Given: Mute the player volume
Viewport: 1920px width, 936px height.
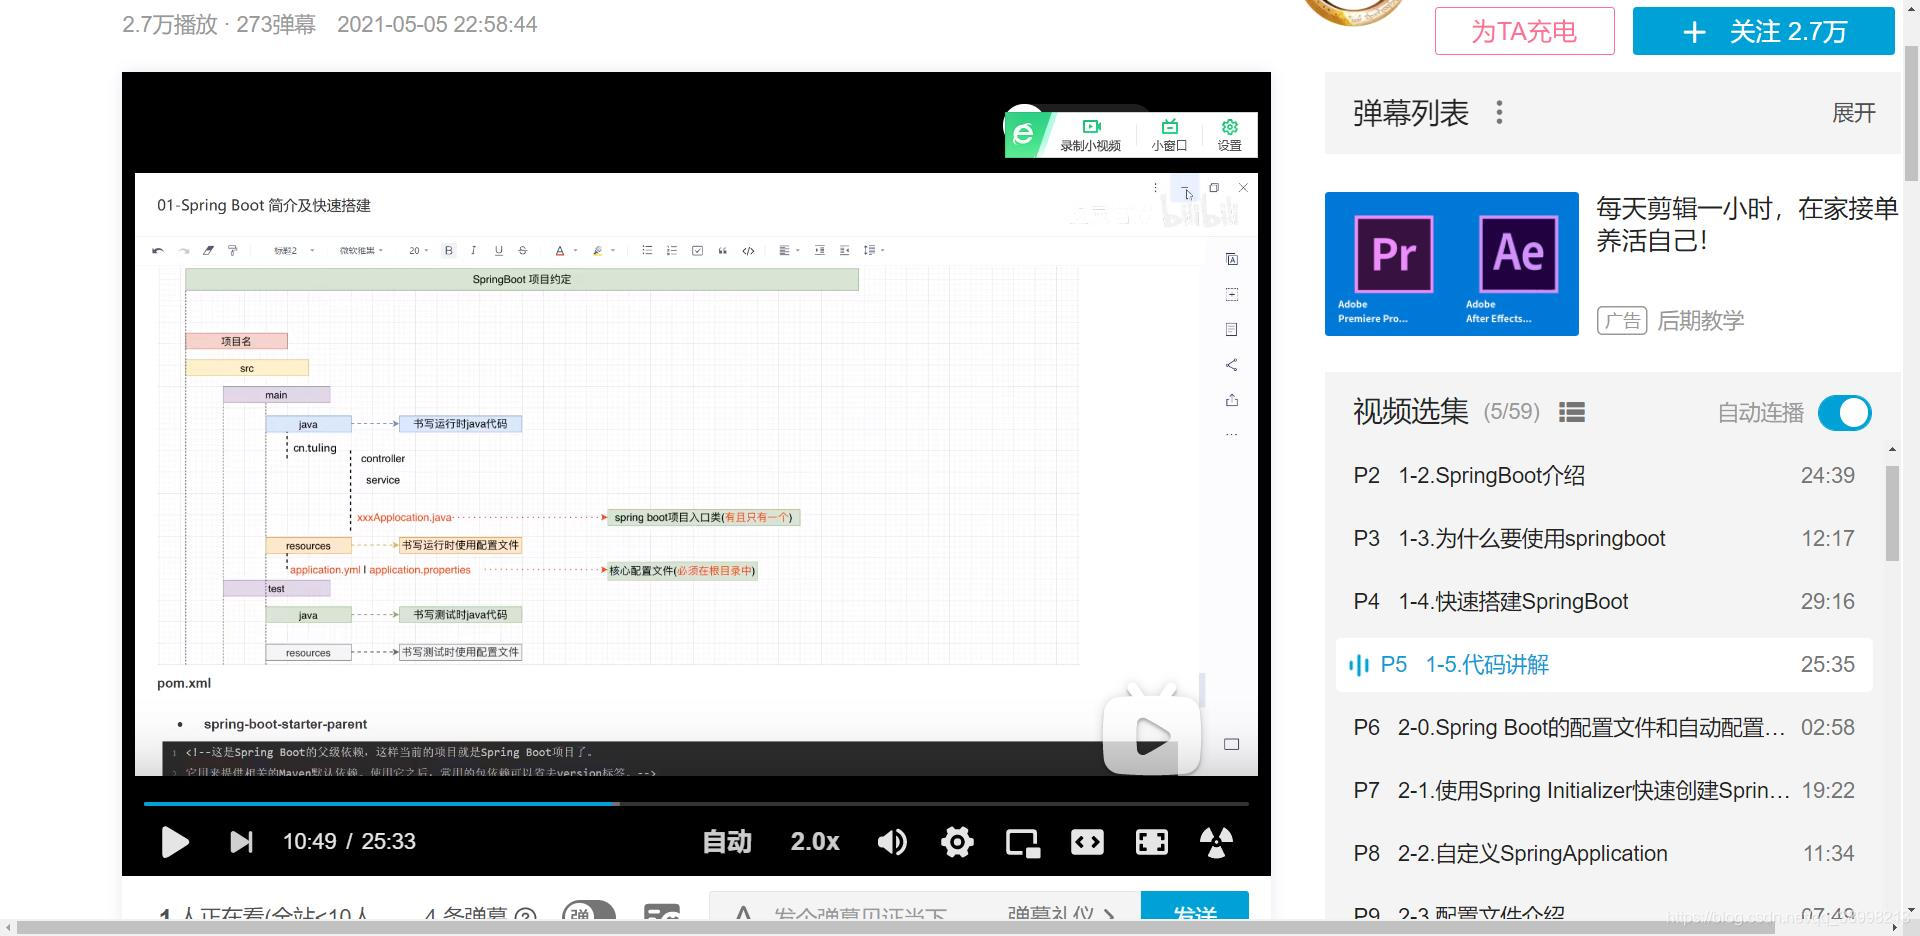Looking at the screenshot, I should [892, 842].
